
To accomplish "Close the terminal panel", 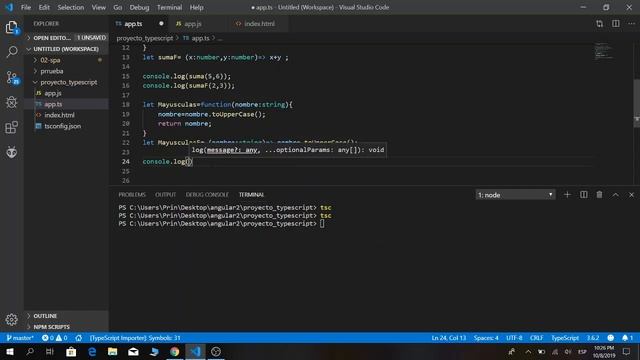I will tap(631, 195).
